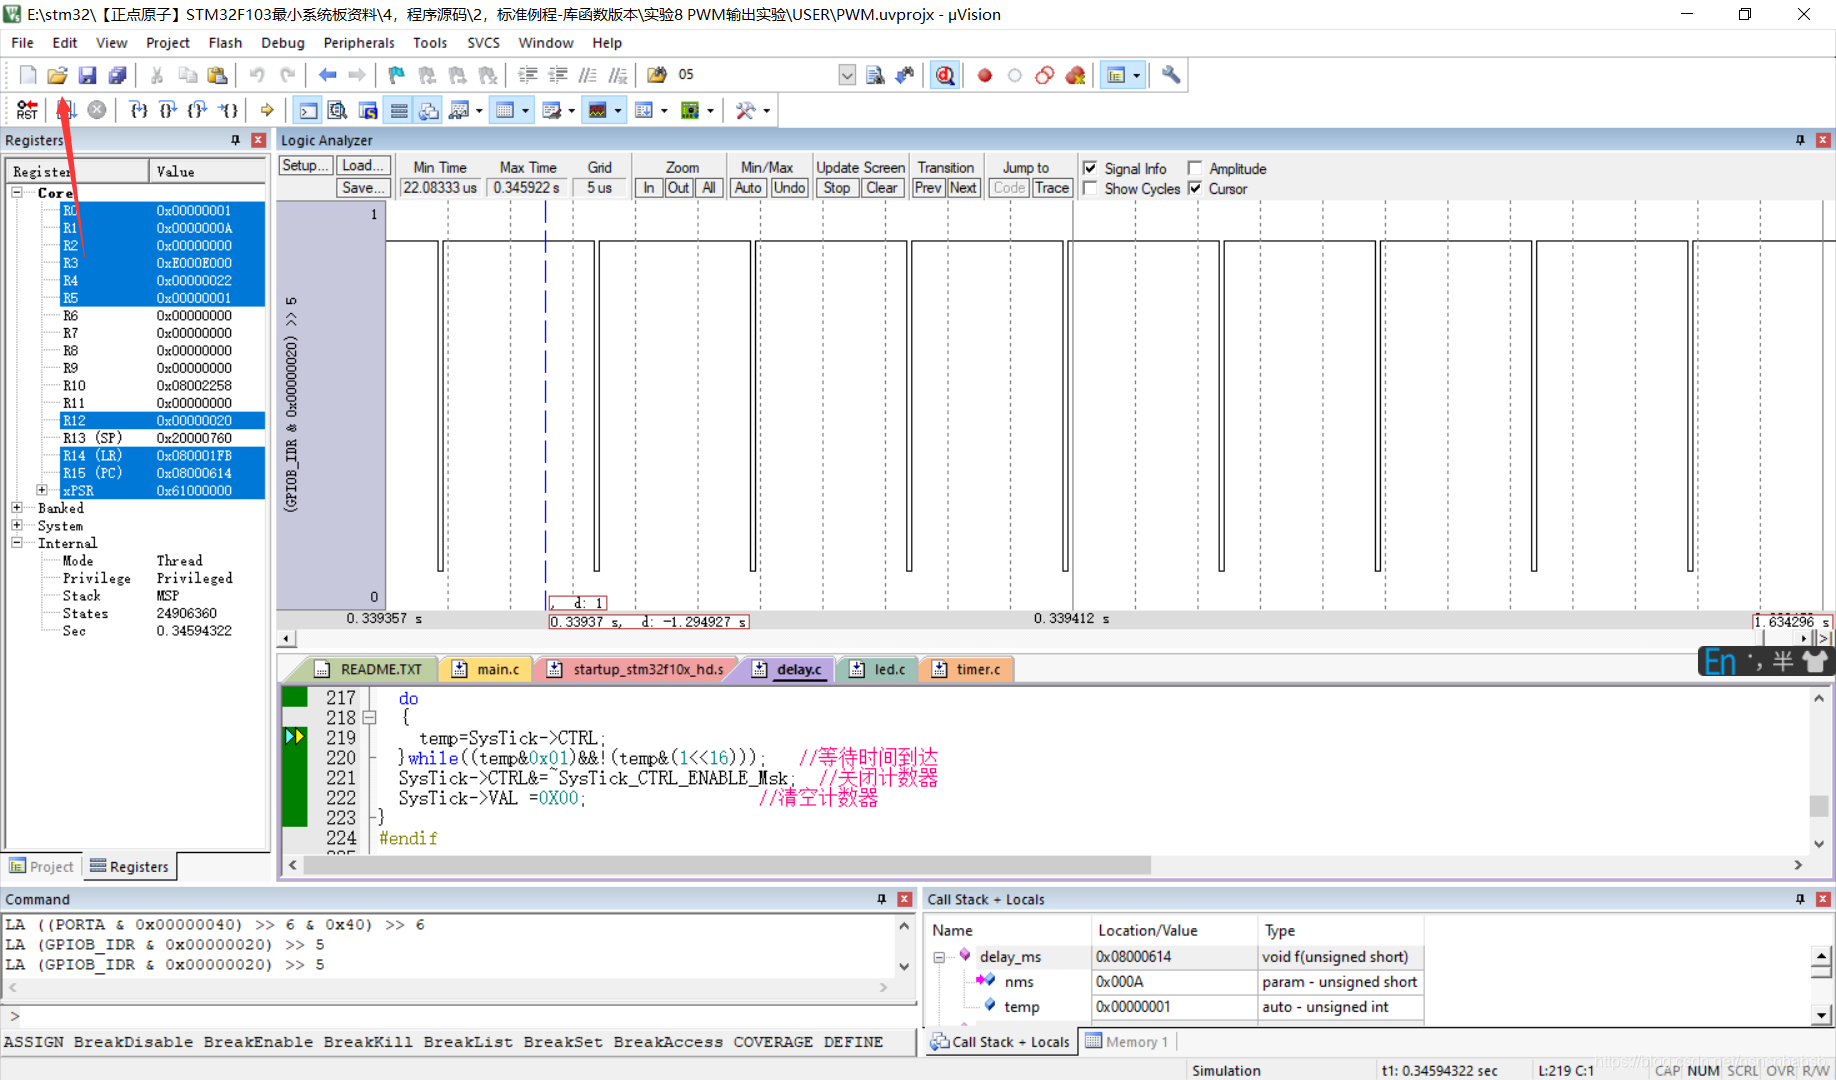Image resolution: width=1836 pixels, height=1080 pixels.
Task: Enable the Show Cycles checkbox
Action: [1090, 188]
